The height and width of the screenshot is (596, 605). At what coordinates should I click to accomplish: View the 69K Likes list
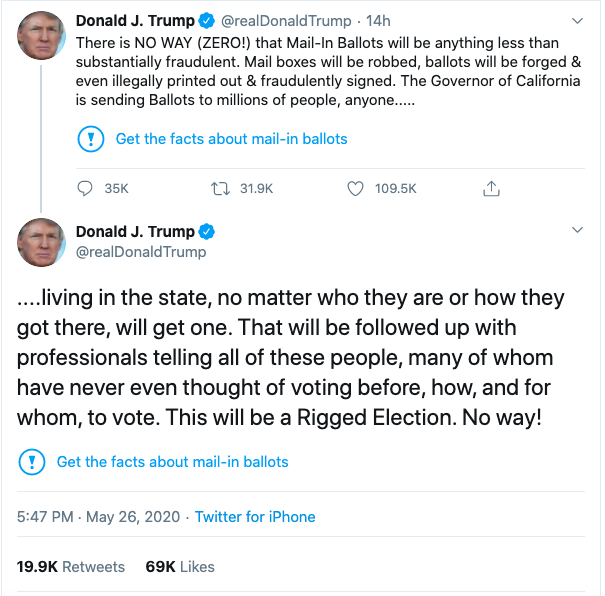(180, 566)
